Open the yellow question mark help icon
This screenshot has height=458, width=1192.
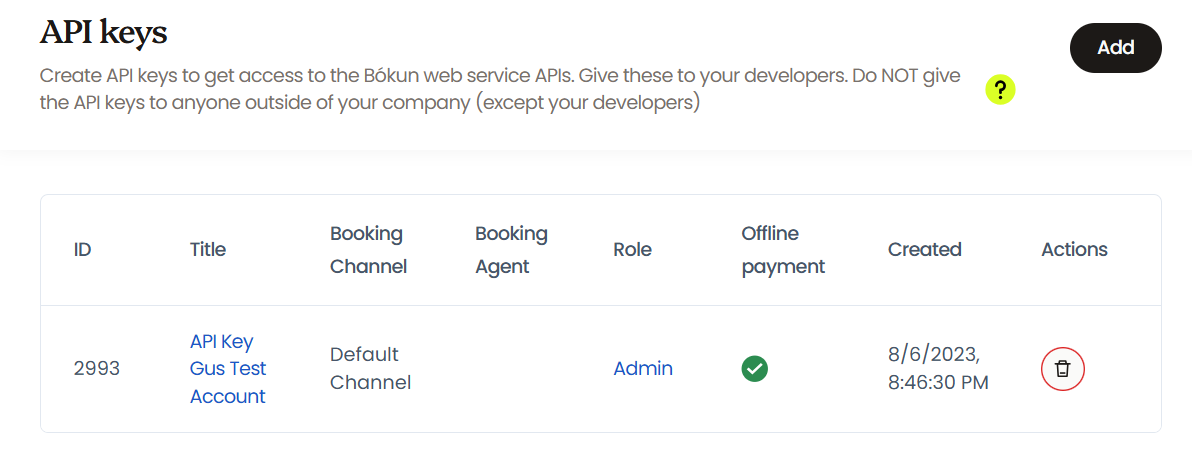1000,90
